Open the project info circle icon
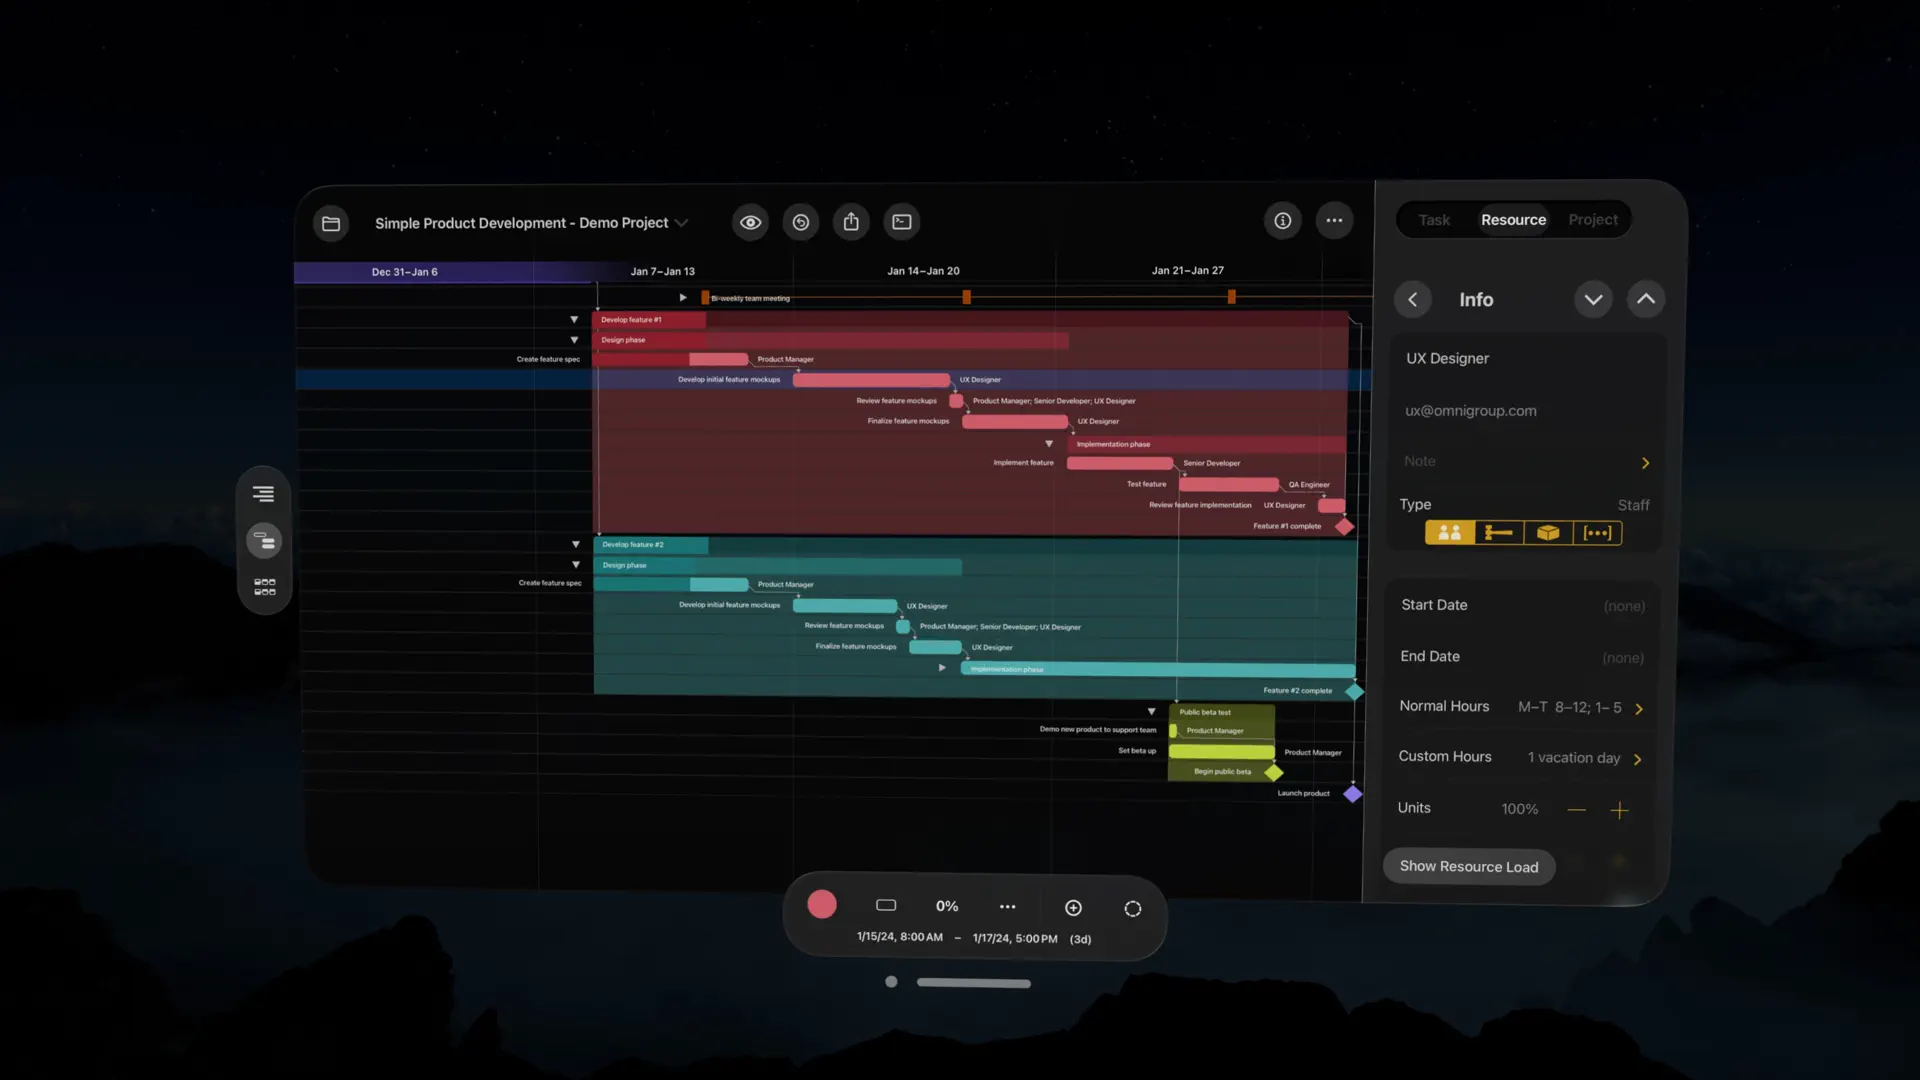The height and width of the screenshot is (1080, 1920). coord(1283,221)
